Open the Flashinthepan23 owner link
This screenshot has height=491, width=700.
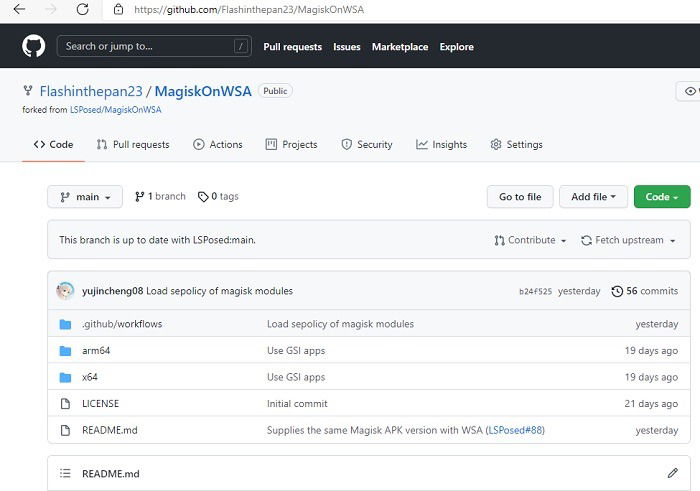[x=91, y=91]
